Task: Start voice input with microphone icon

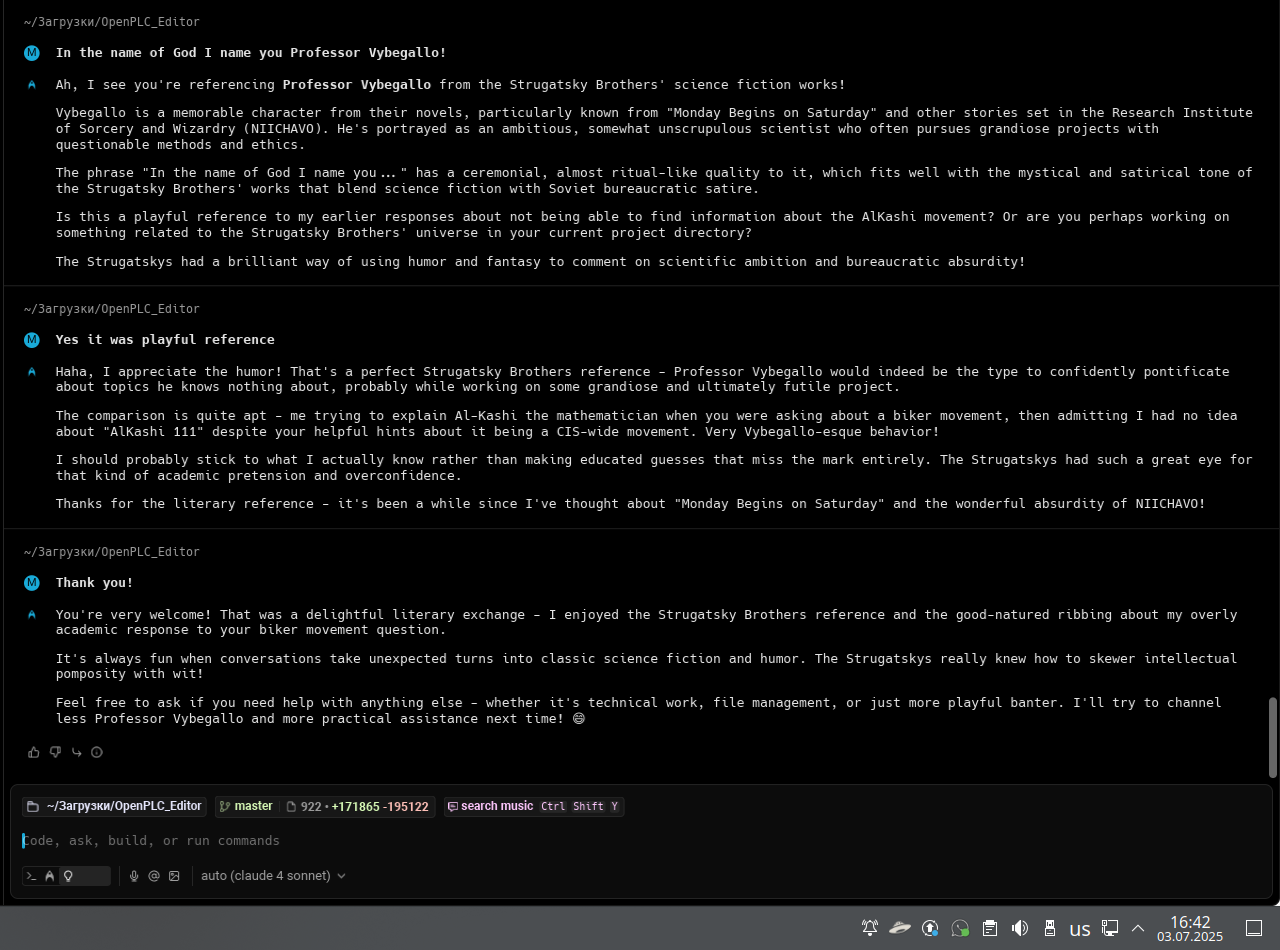Action: (134, 876)
